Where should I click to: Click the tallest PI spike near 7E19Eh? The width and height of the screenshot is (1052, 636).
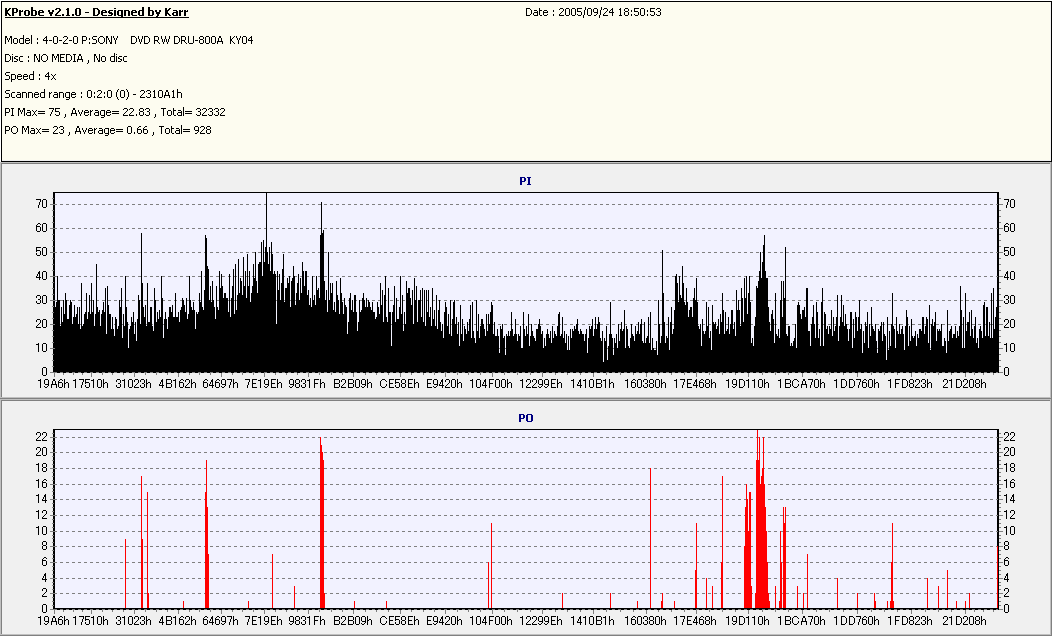266,215
